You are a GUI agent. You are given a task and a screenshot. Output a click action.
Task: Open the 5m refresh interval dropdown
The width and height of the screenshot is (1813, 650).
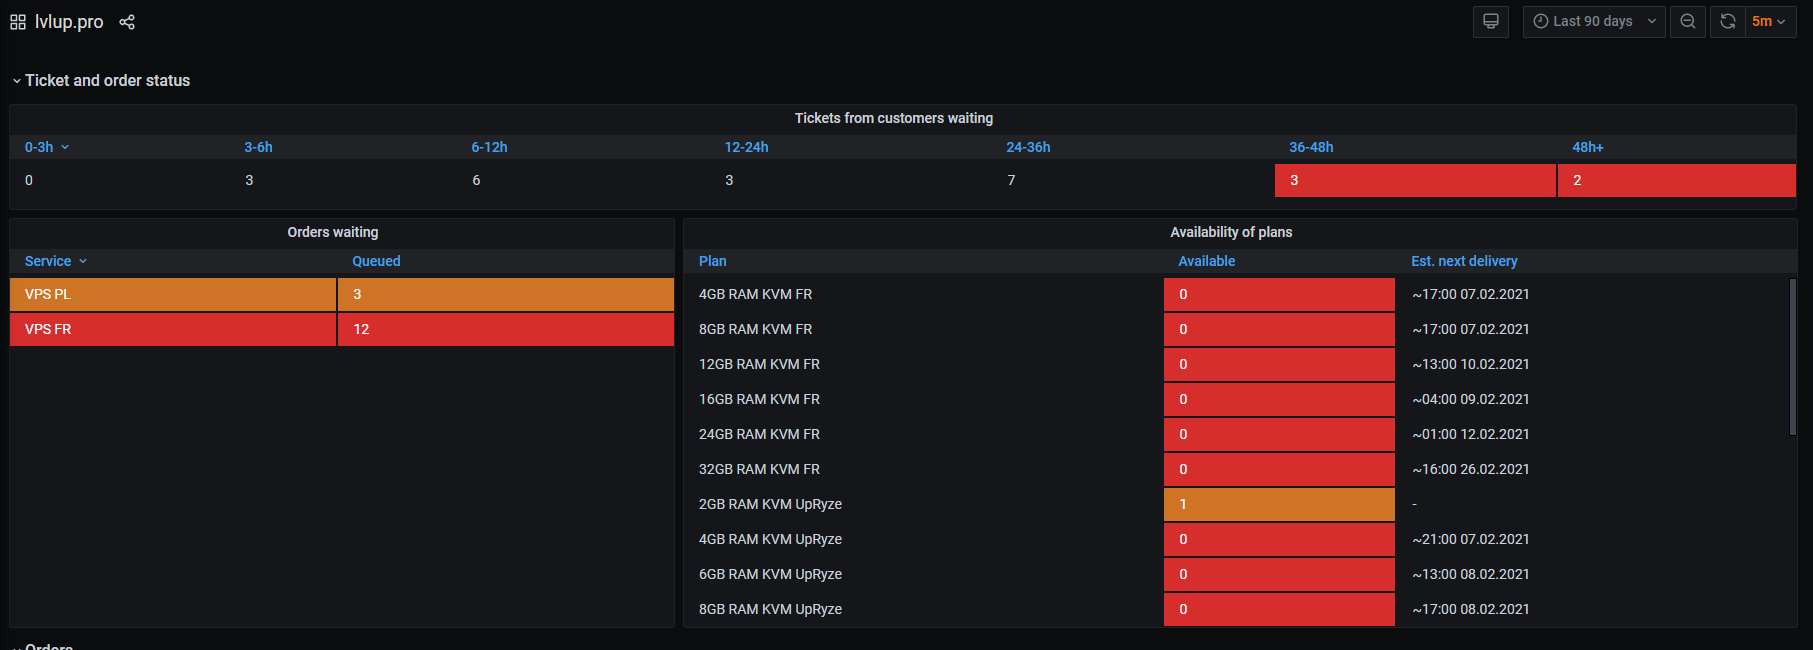coord(1768,21)
